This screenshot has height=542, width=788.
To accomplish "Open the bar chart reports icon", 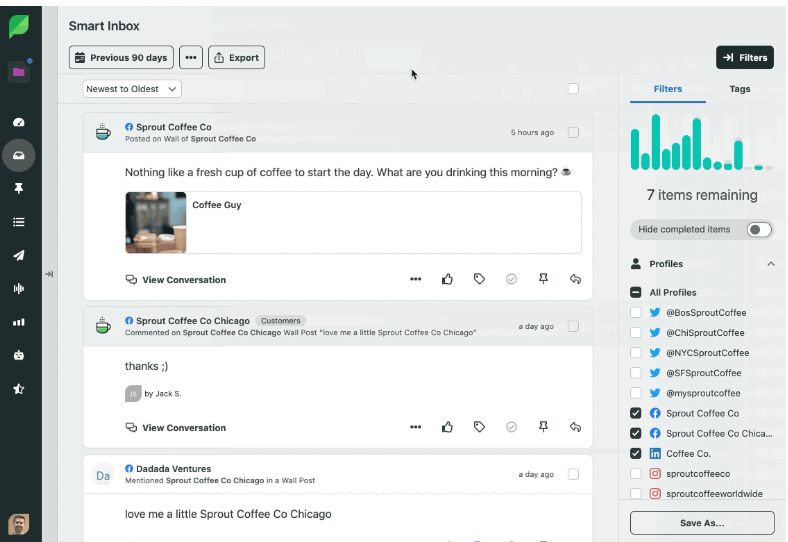I will [19, 322].
